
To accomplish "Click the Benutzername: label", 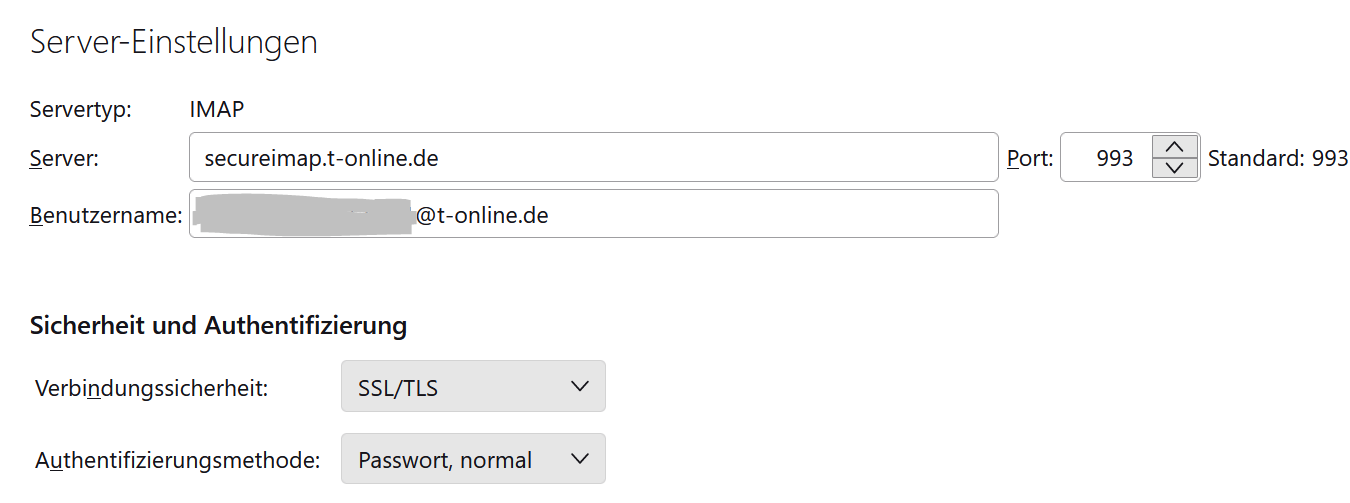I will (106, 215).
